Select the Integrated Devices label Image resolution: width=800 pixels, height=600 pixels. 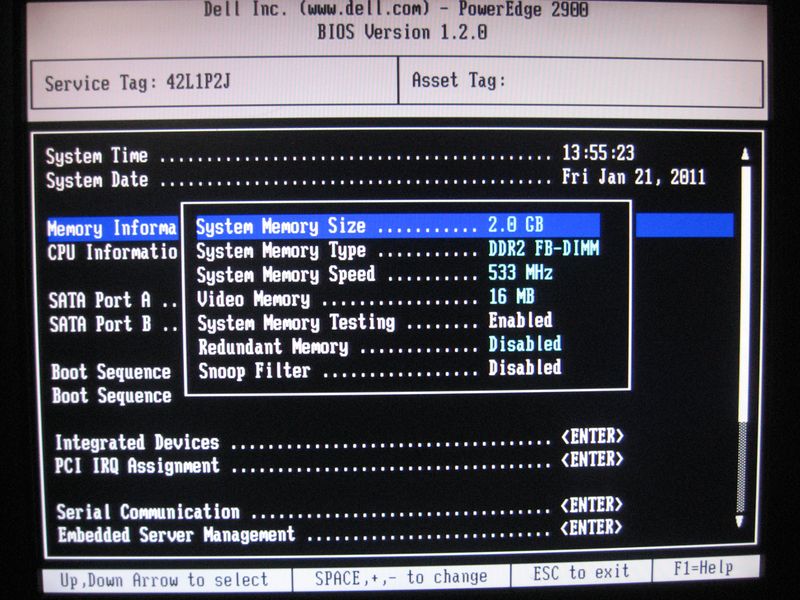tap(137, 442)
